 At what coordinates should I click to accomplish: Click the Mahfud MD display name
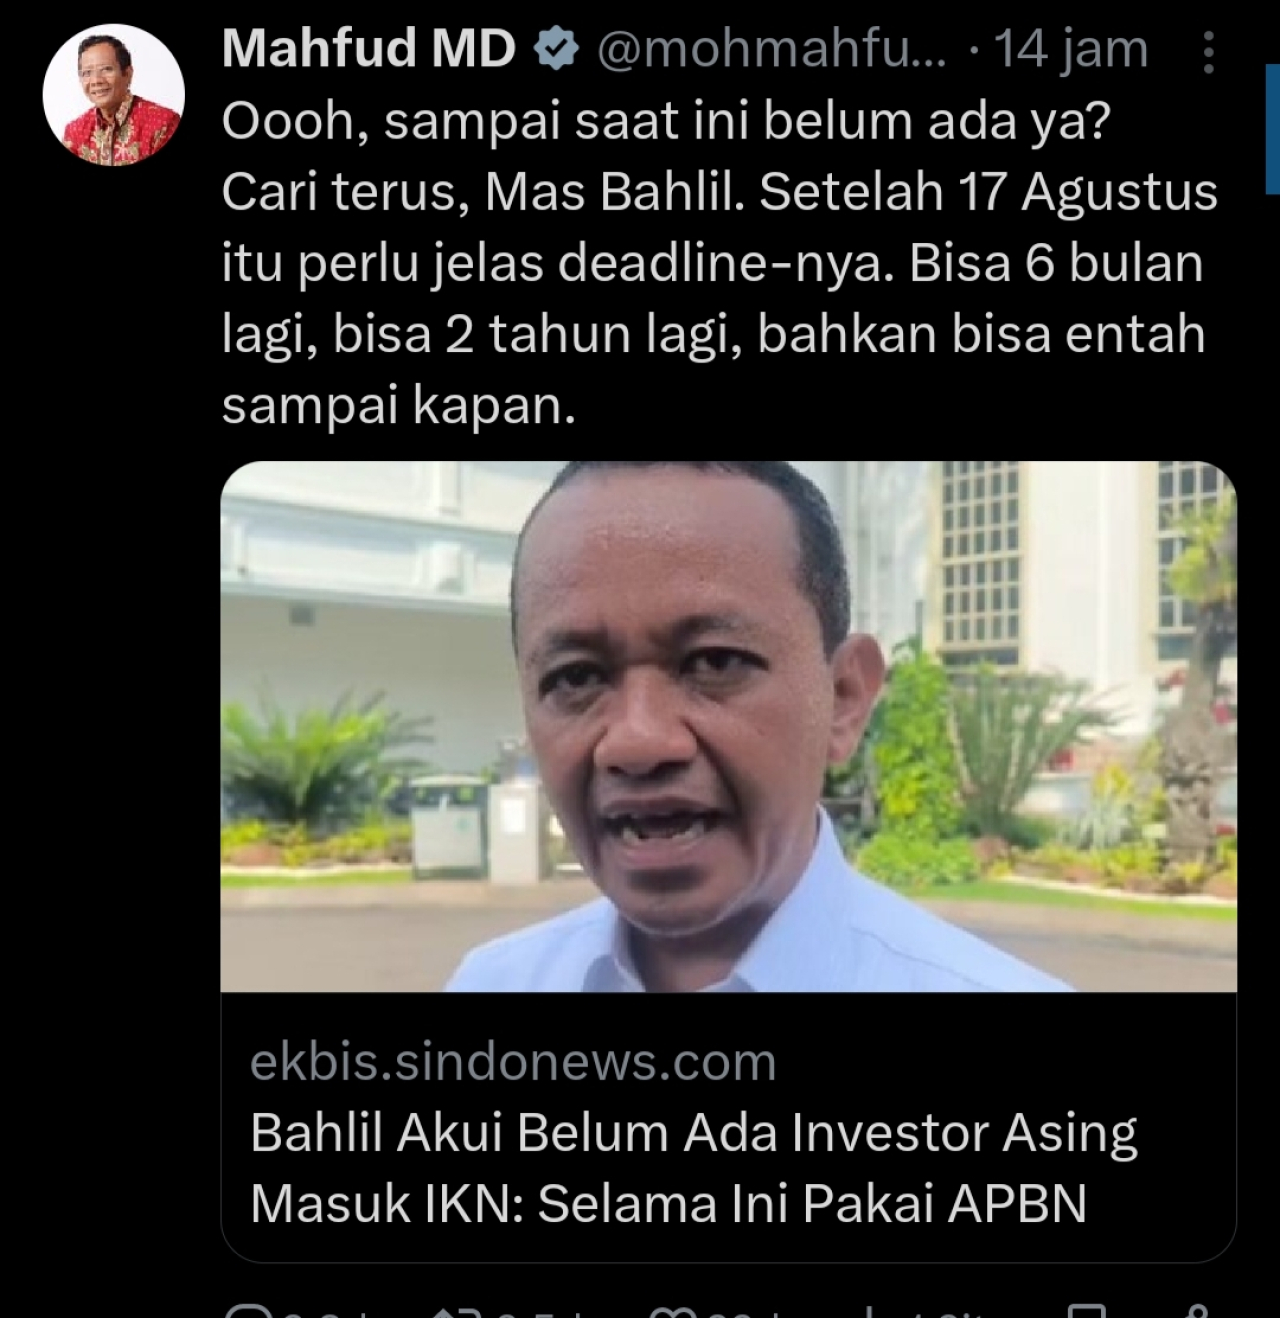pyautogui.click(x=369, y=48)
